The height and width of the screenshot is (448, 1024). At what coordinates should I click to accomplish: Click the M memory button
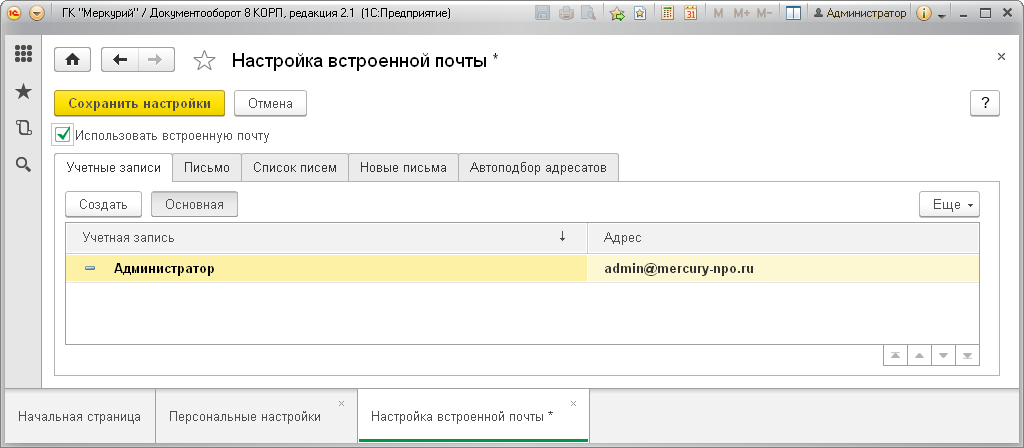718,13
